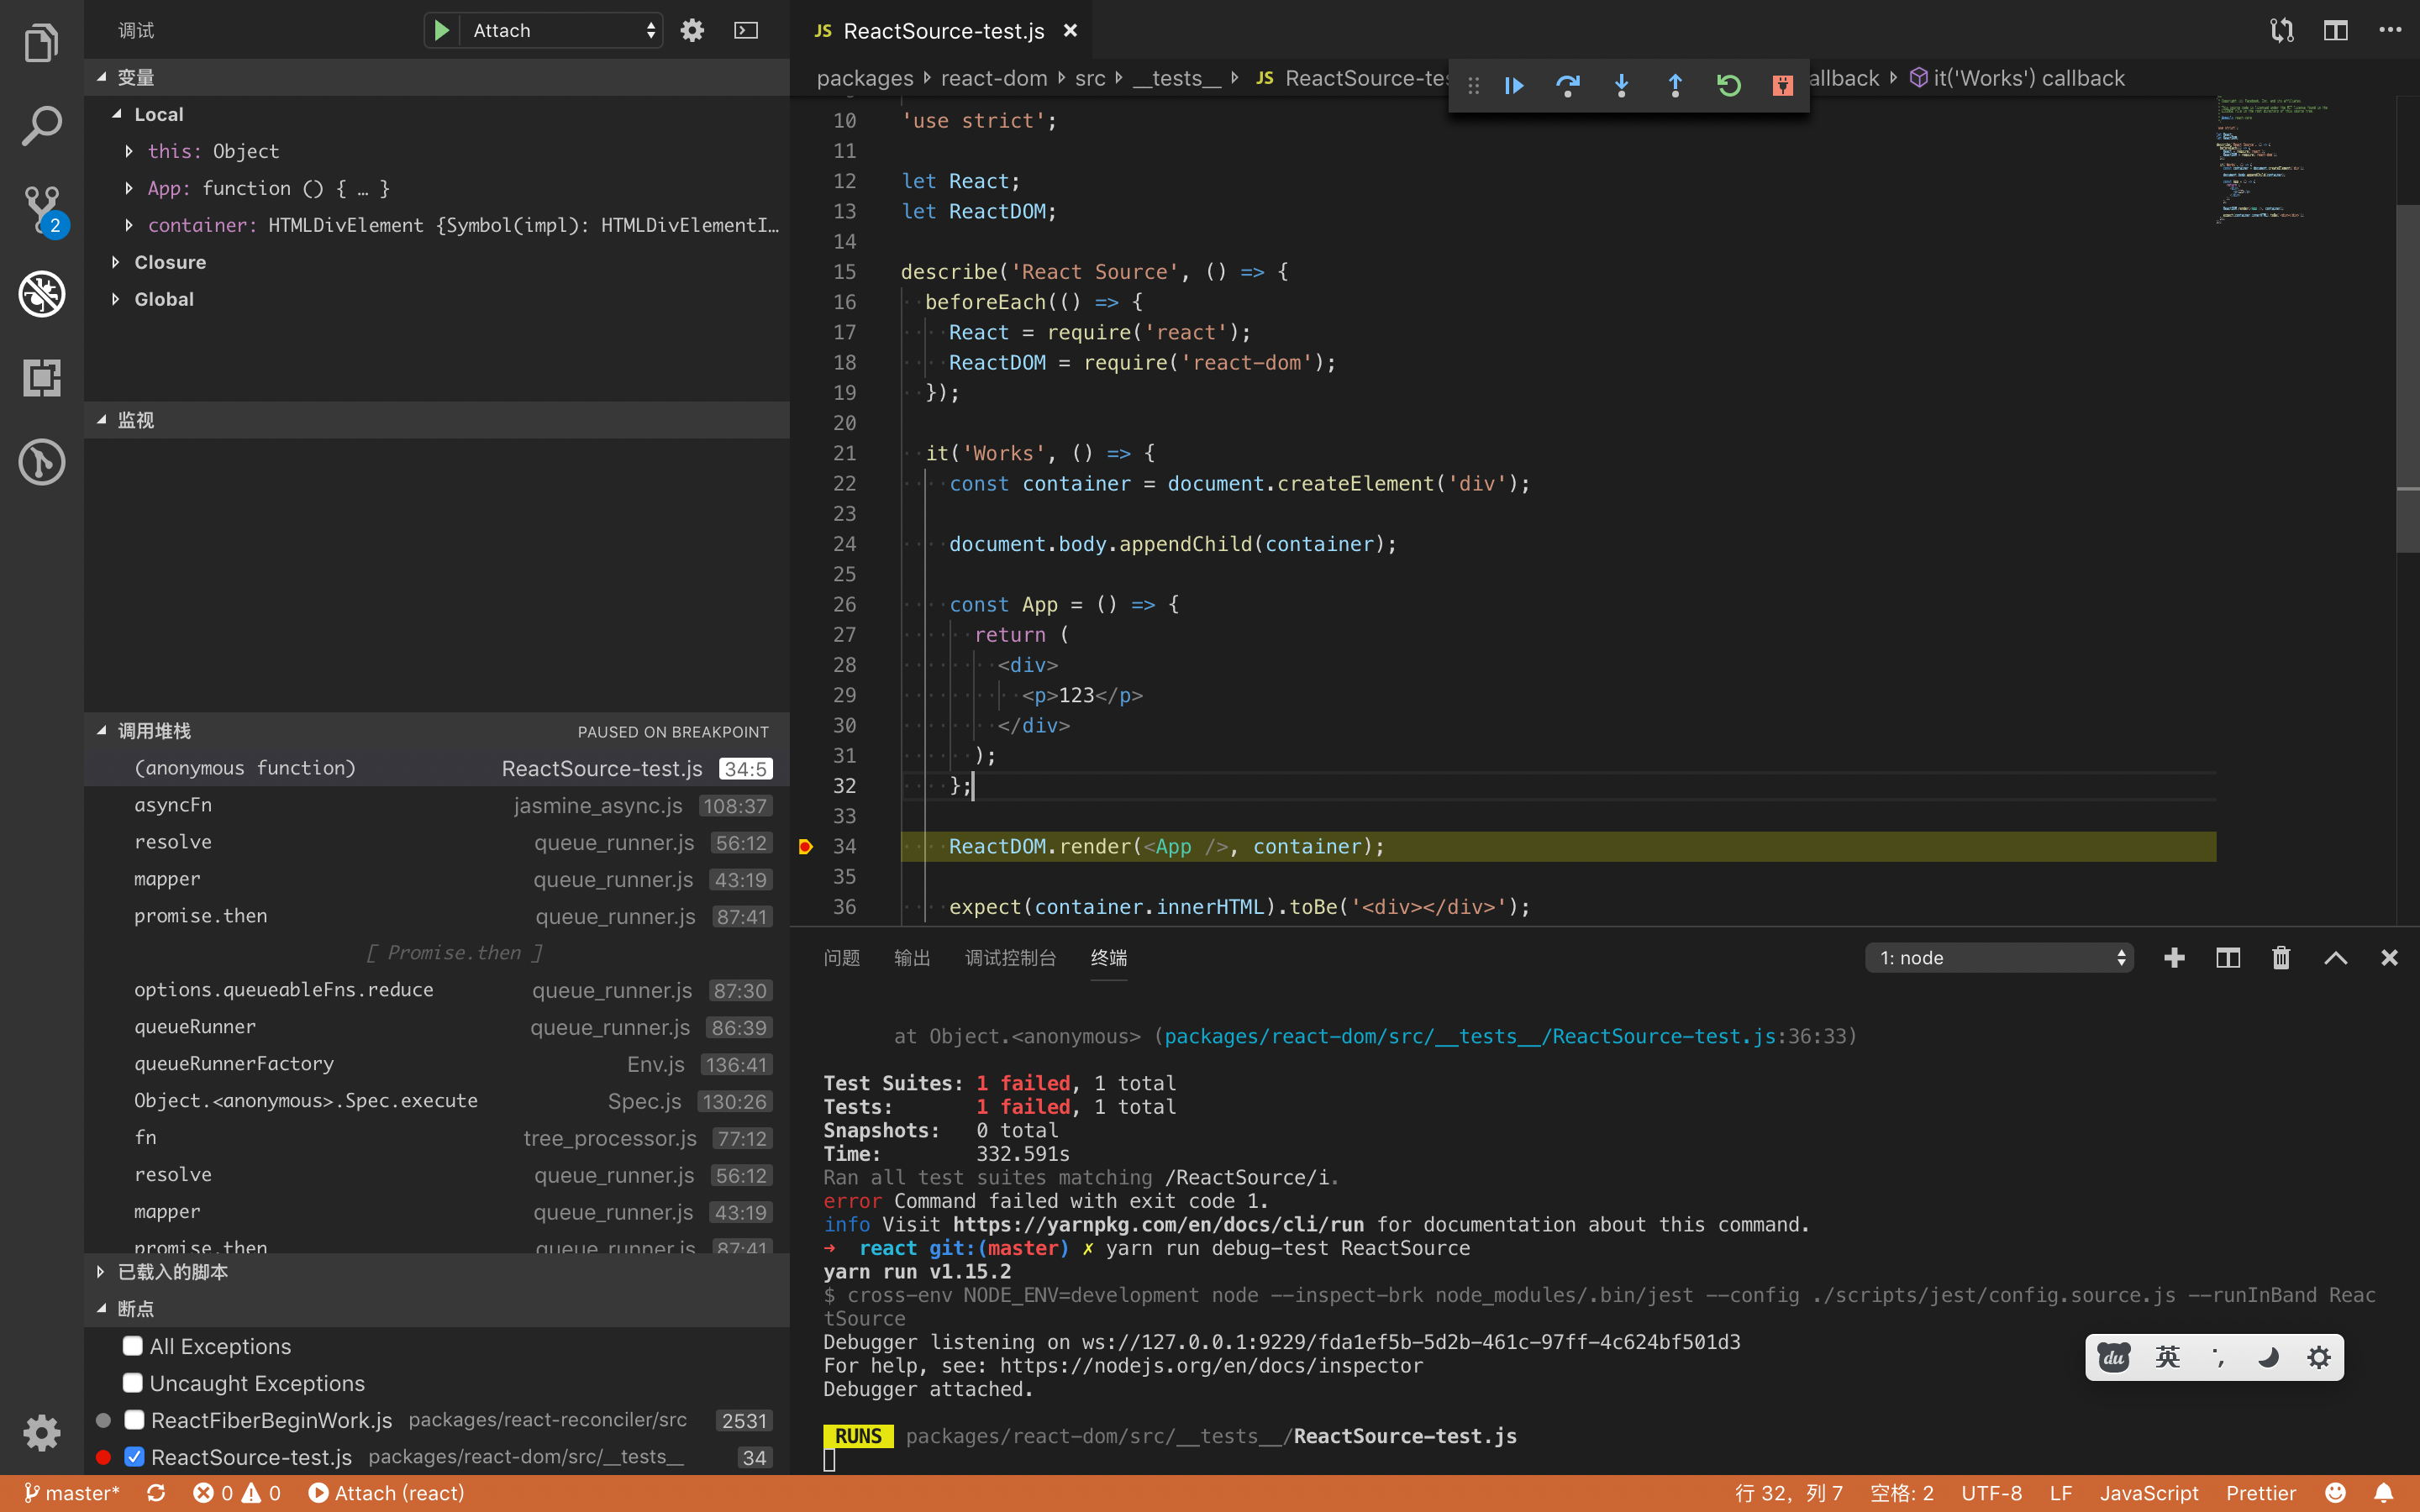Select the asyncFn call stack frame

(x=436, y=805)
